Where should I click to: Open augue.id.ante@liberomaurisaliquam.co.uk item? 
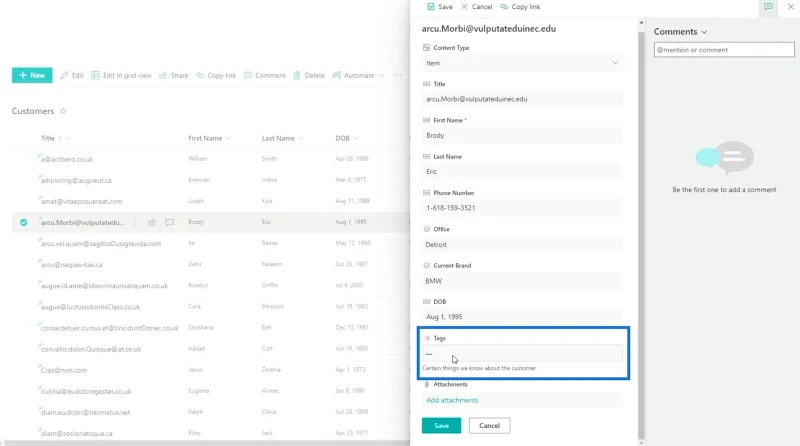pyautogui.click(x=104, y=286)
